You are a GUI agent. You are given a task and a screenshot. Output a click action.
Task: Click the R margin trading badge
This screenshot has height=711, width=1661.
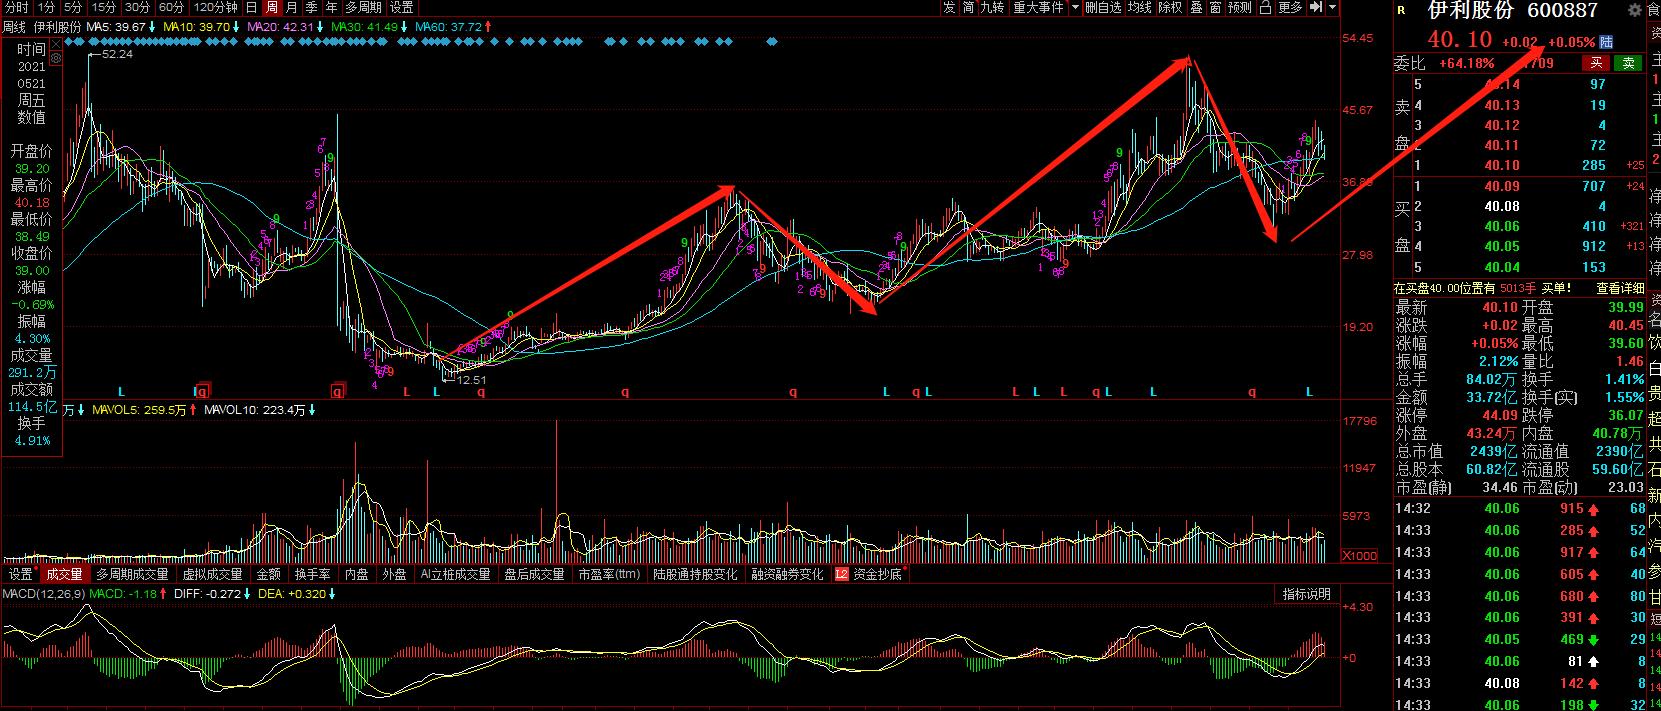pos(1401,11)
